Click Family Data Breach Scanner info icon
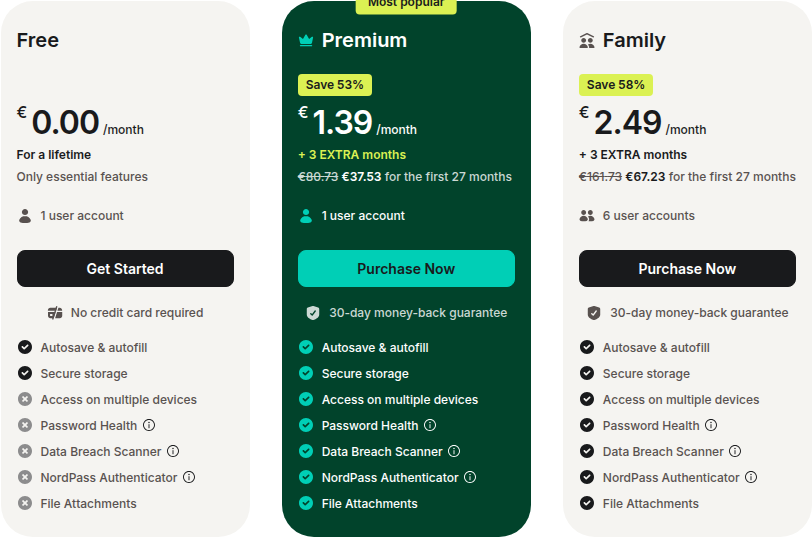Viewport: 812px width, 537px height. (735, 451)
